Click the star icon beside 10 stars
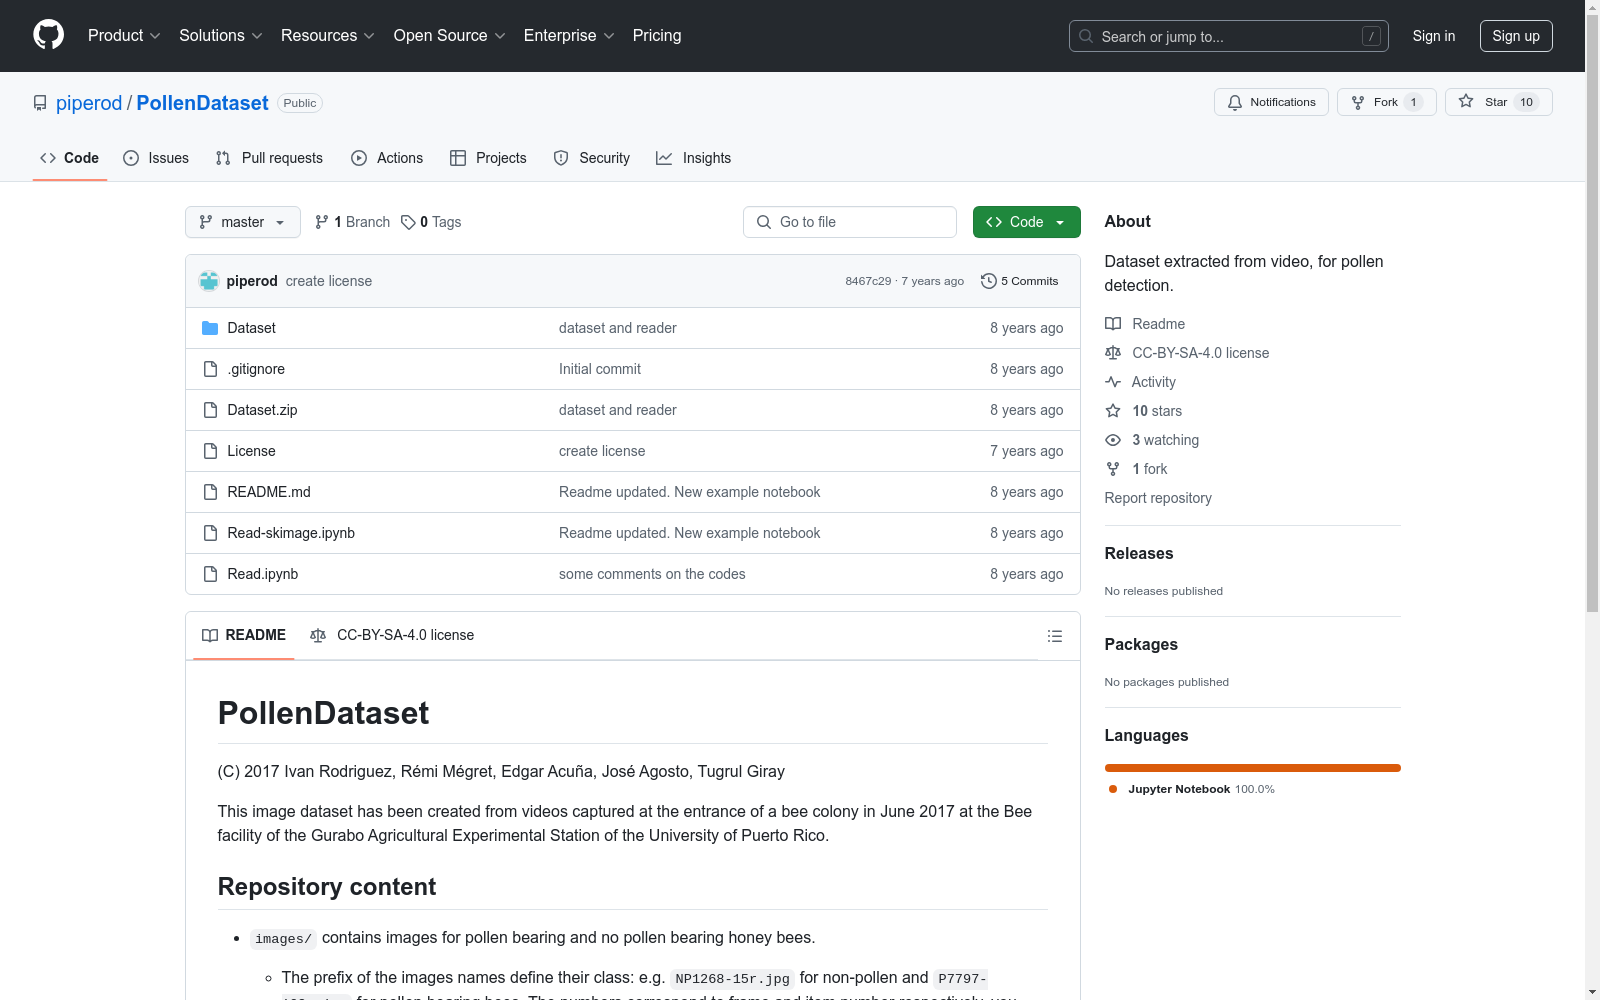This screenshot has height=1000, width=1600. click(1113, 411)
